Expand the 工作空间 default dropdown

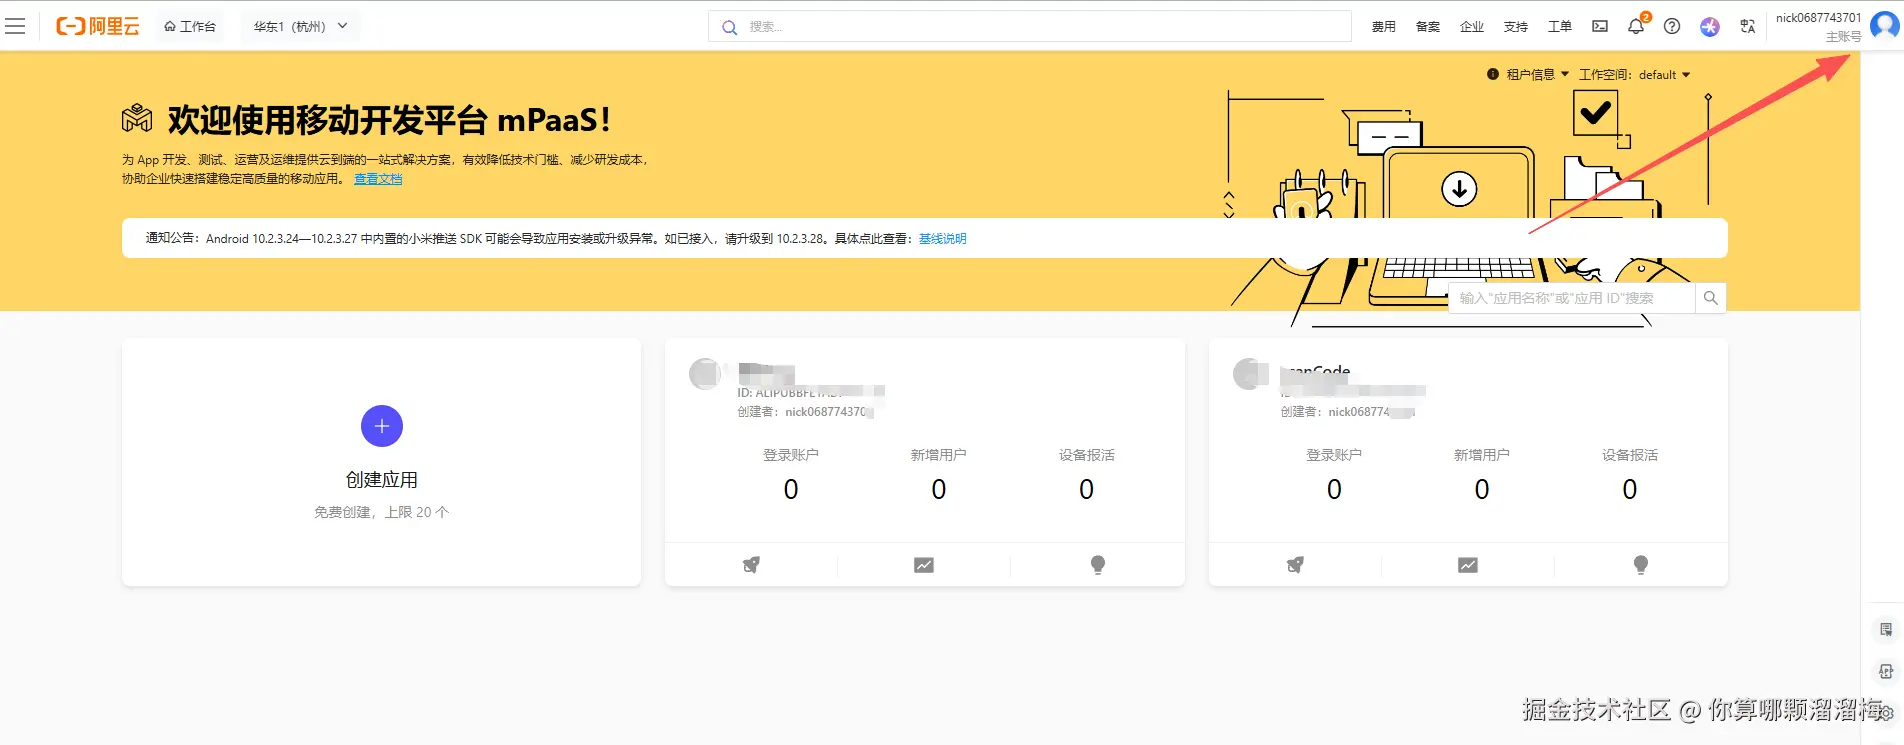click(x=1634, y=74)
